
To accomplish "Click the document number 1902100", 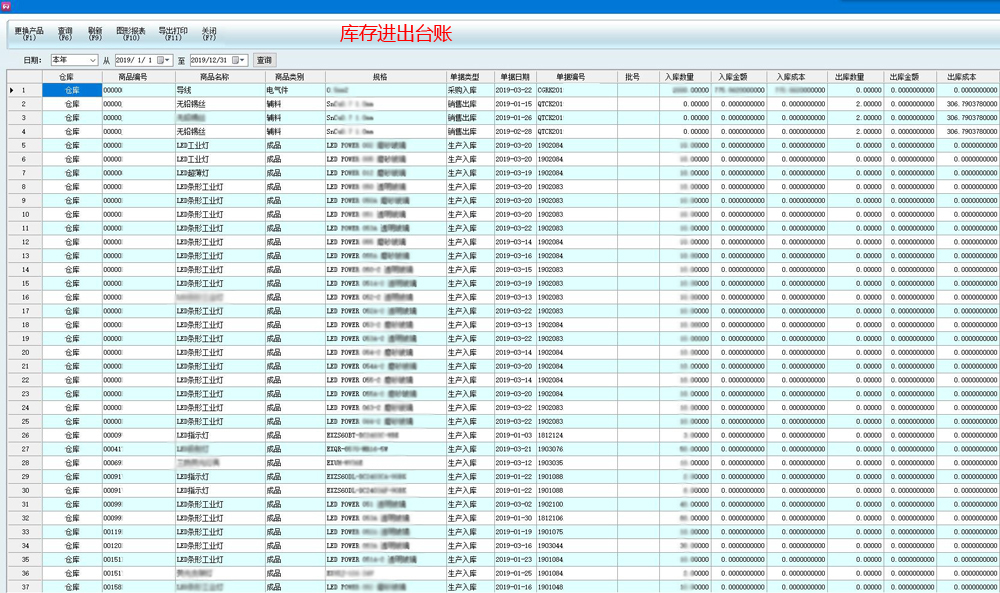I will 577,504.
